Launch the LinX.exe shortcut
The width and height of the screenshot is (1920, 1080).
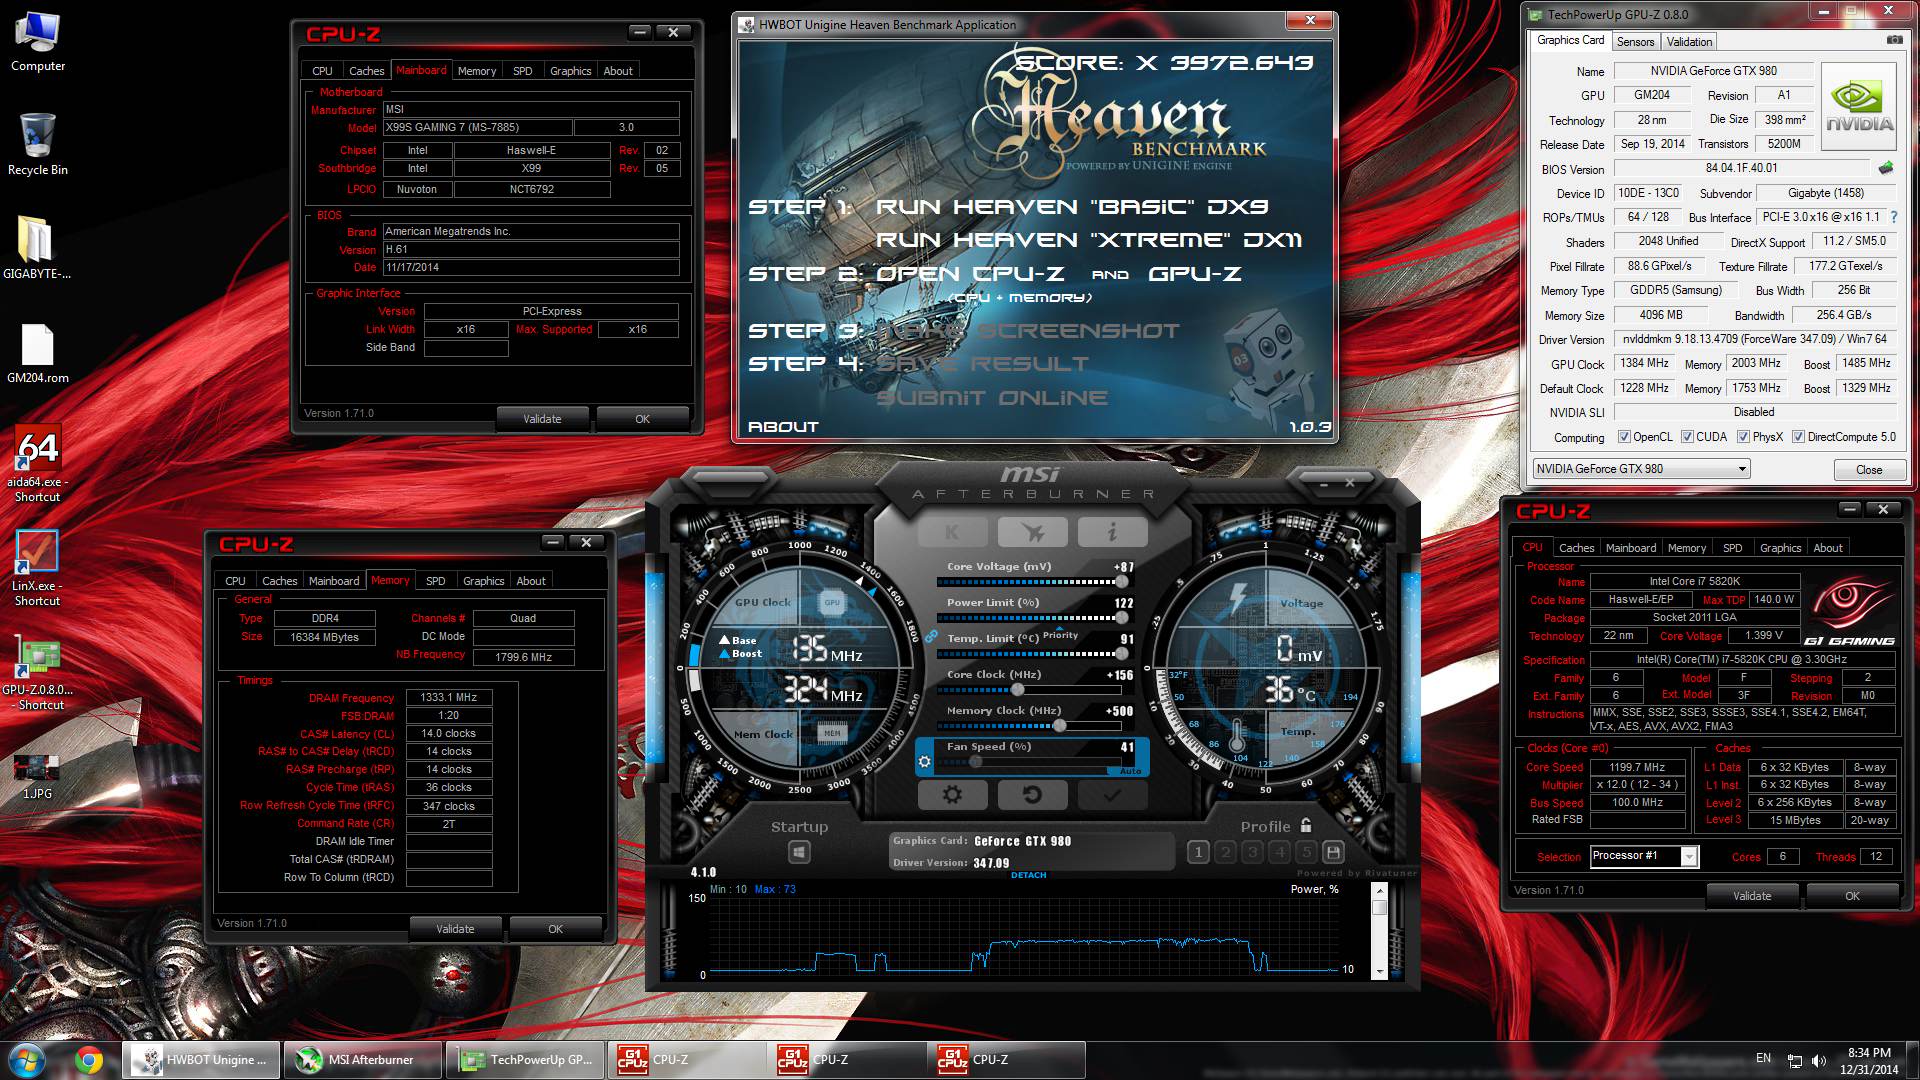37,569
